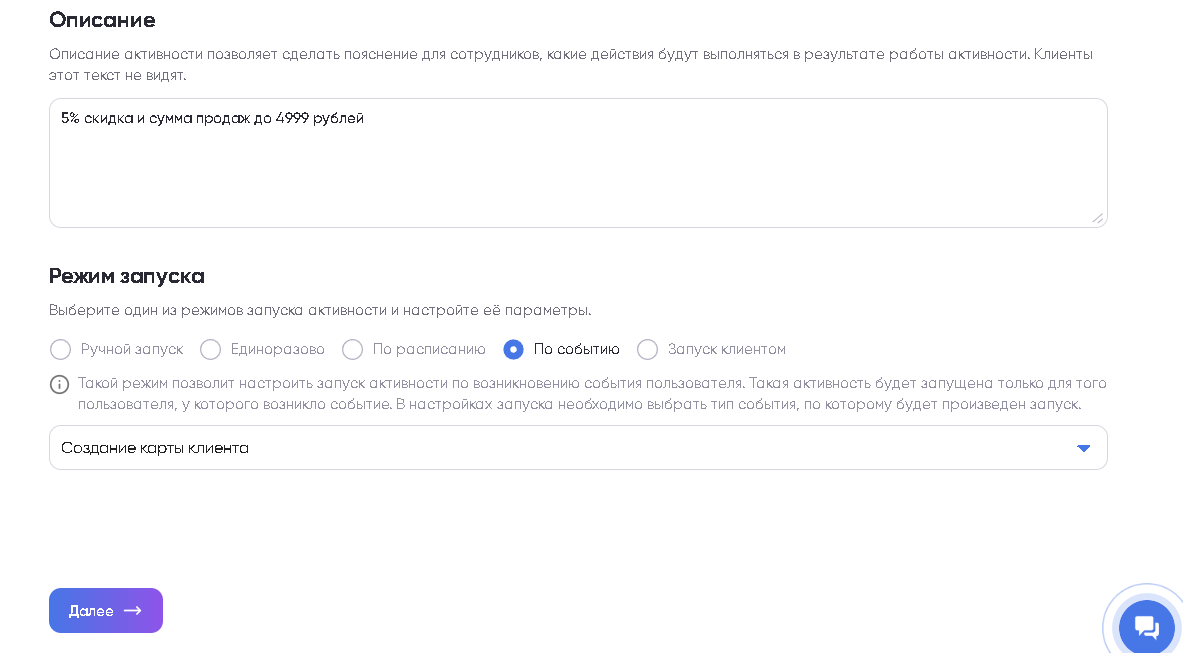This screenshot has width=1183, height=653.
Task: Click empty space at the bottom of the textarea
Action: (578, 205)
